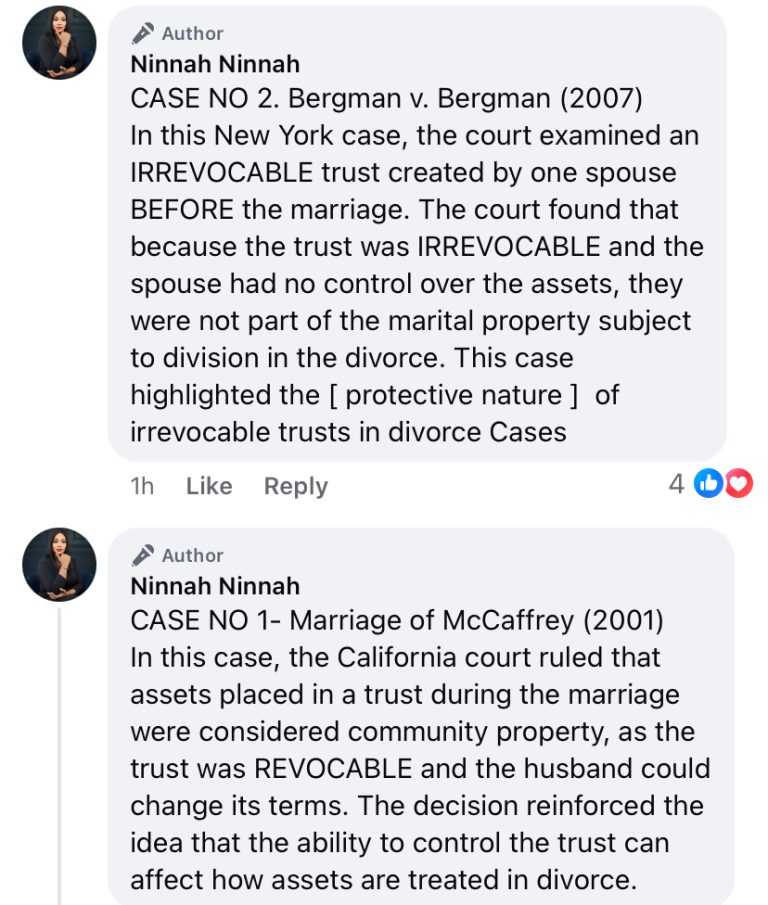This screenshot has width=768, height=905.
Task: Click the pencil icon on the McCaffrey comment
Action: tap(143, 555)
